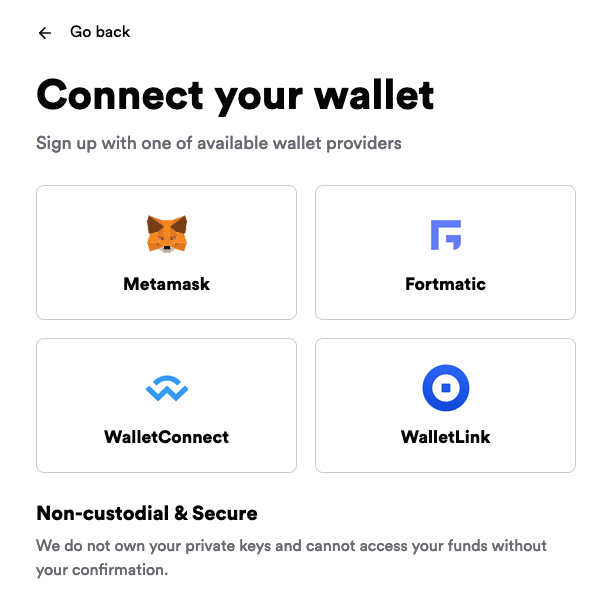The height and width of the screenshot is (603, 608).
Task: Click the Non-custodial & Secure heading
Action: point(147,513)
